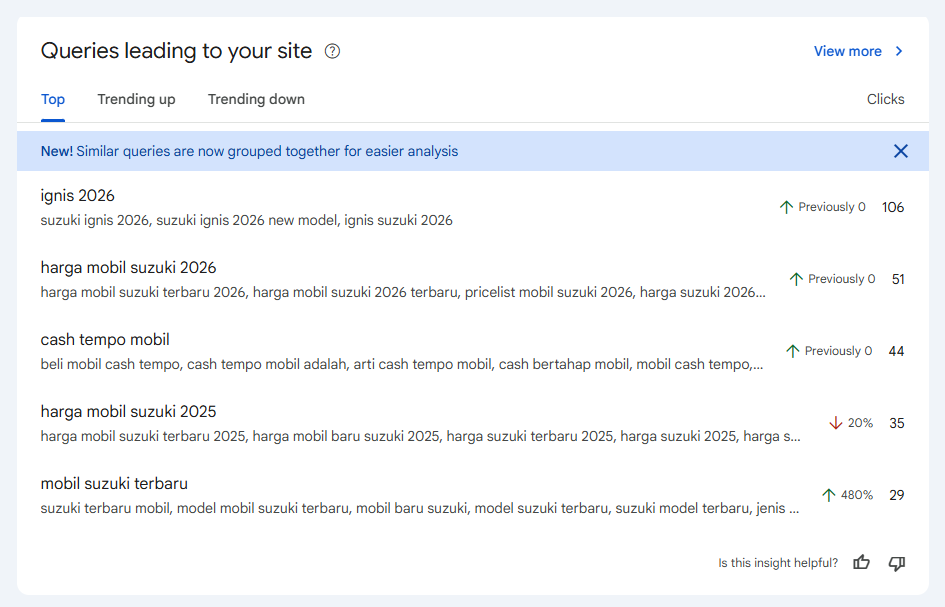Click the Queries leading to your site heading
945x607 pixels.
176,51
